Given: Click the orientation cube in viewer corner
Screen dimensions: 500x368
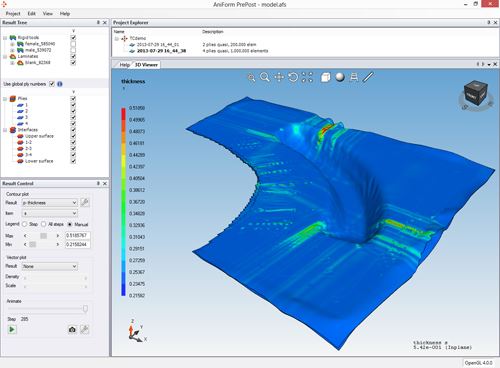Looking at the screenshot, I should pyautogui.click(x=476, y=94).
